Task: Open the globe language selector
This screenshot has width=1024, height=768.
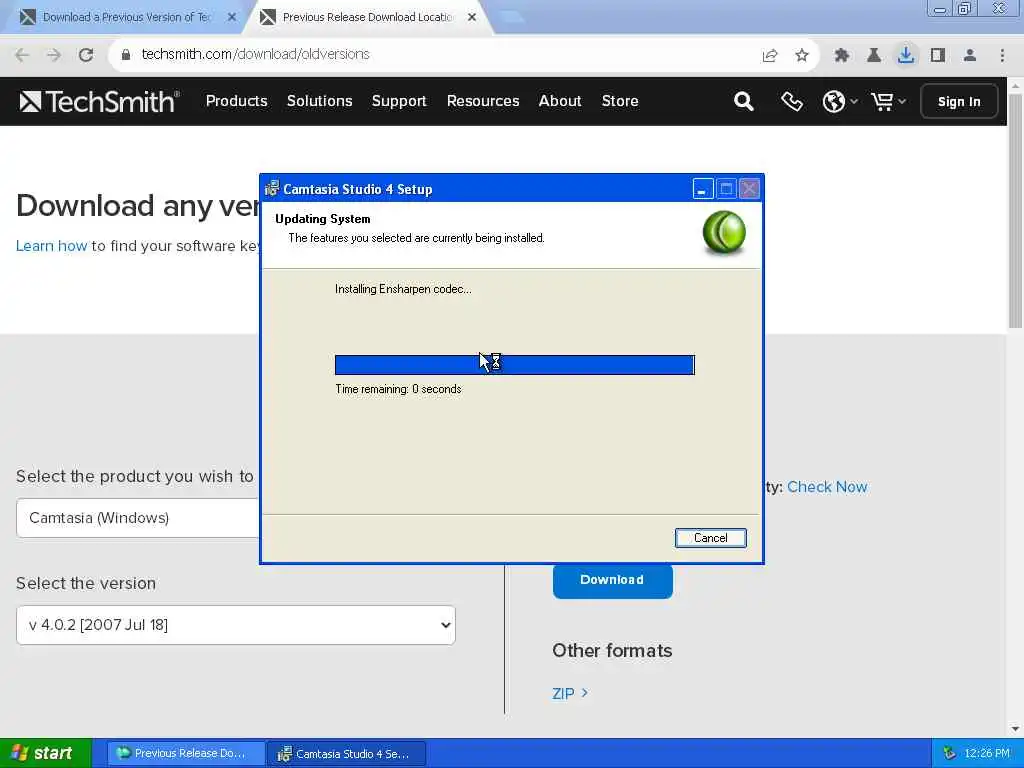Action: [840, 101]
